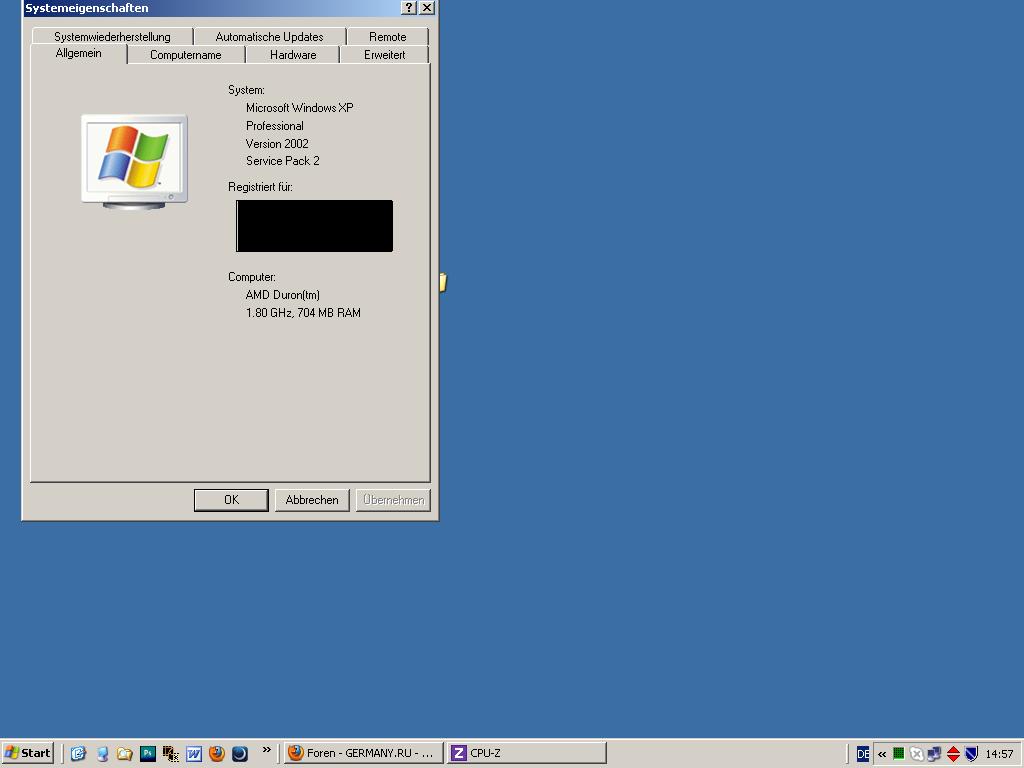This screenshot has width=1024, height=768.
Task: Click the network computers tray icon
Action: click(x=935, y=754)
